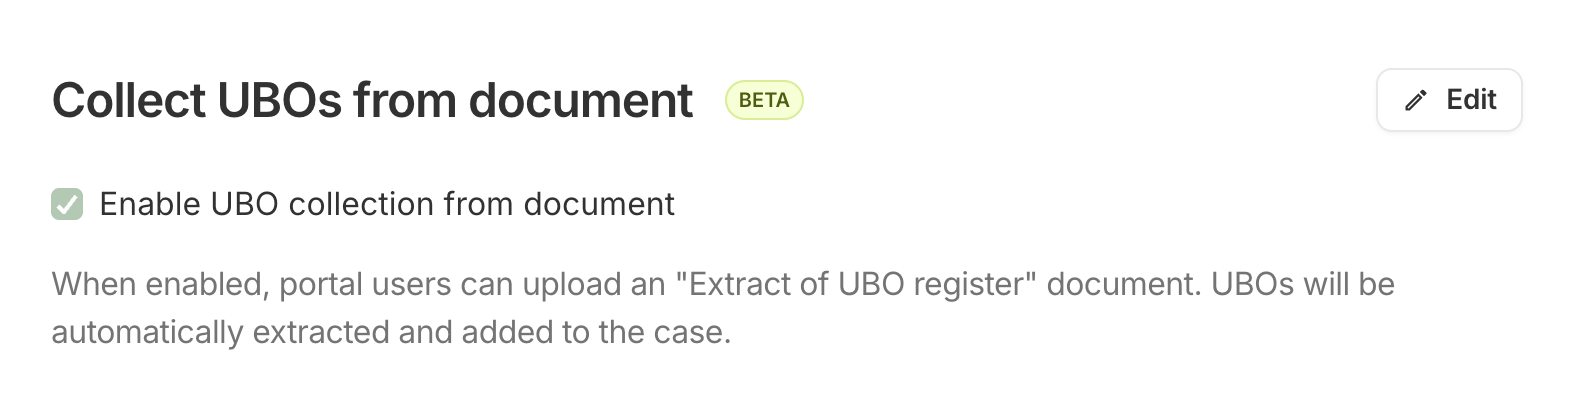
Task: Select the "Collect UBOs from document" heading
Action: [372, 100]
